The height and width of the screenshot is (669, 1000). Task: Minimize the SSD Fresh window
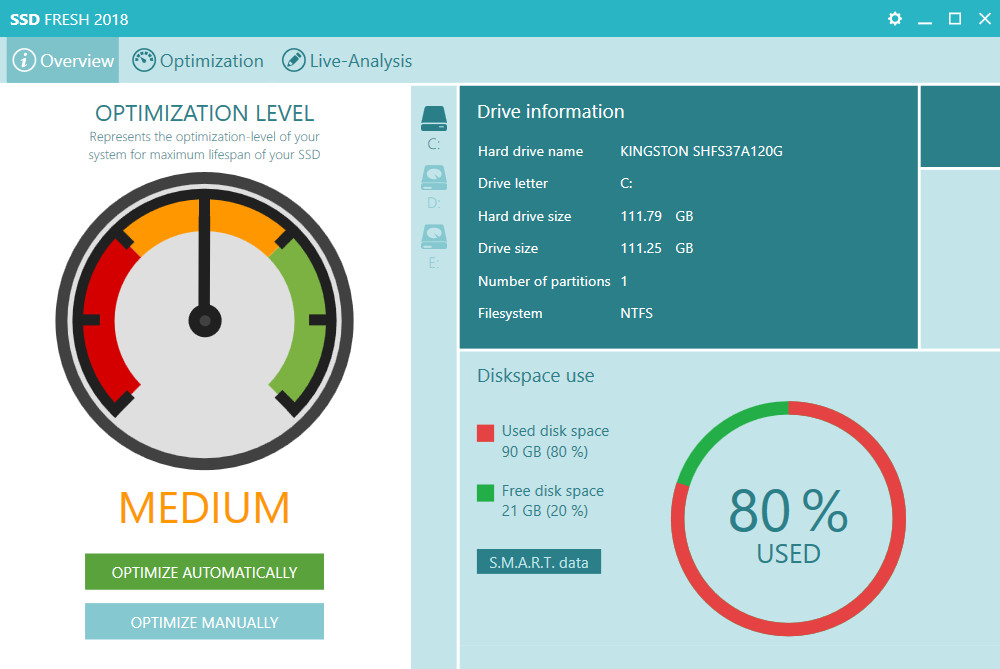[x=925, y=19]
